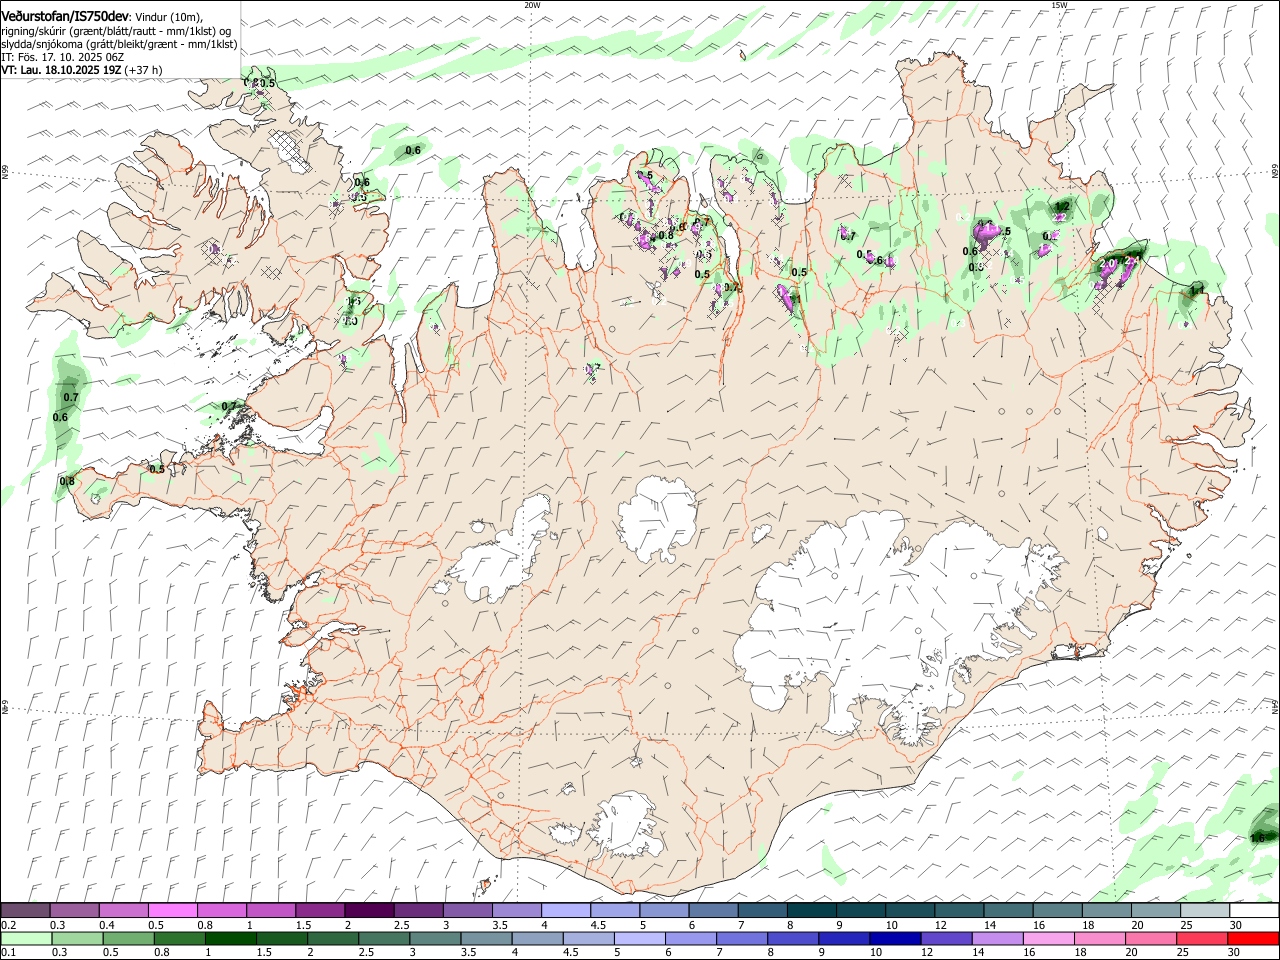Choose the snow scale 25 pale grey swatch
This screenshot has width=1280, height=960.
pyautogui.click(x=1204, y=911)
